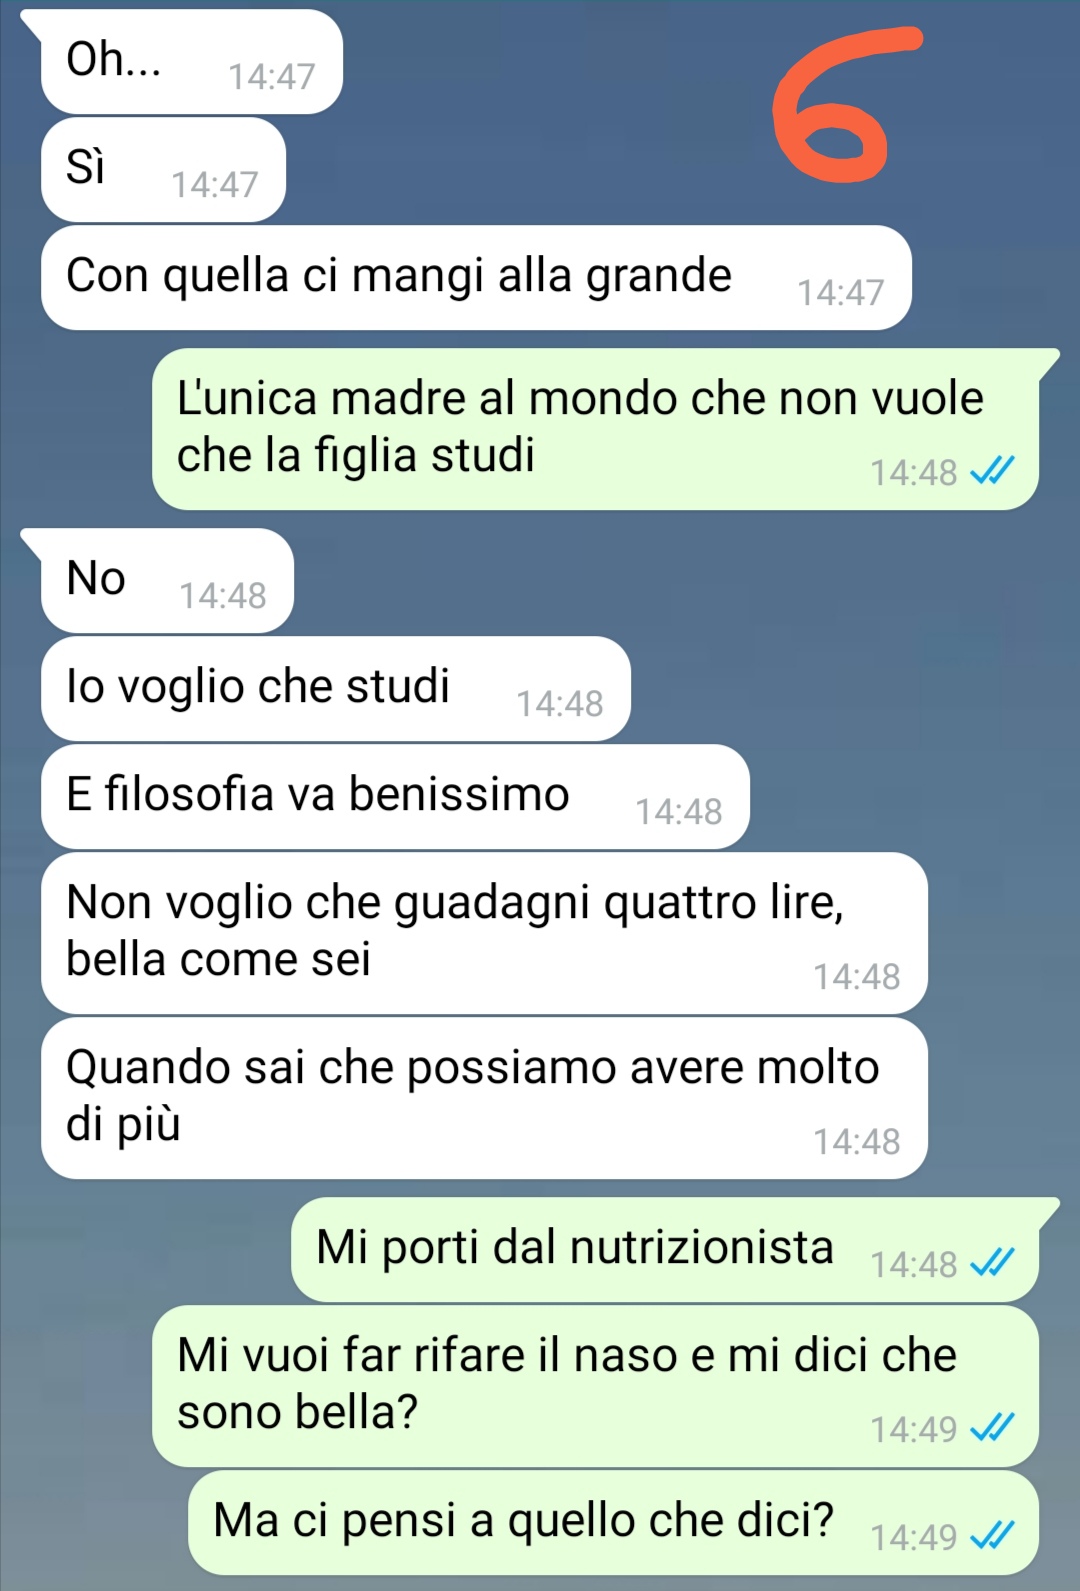Select the "Oh..." message bubble

191,62
